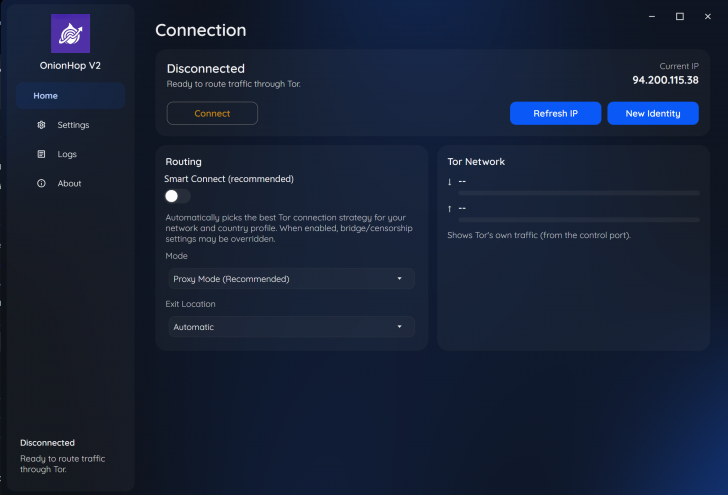Click the Routing section heading

click(x=183, y=162)
